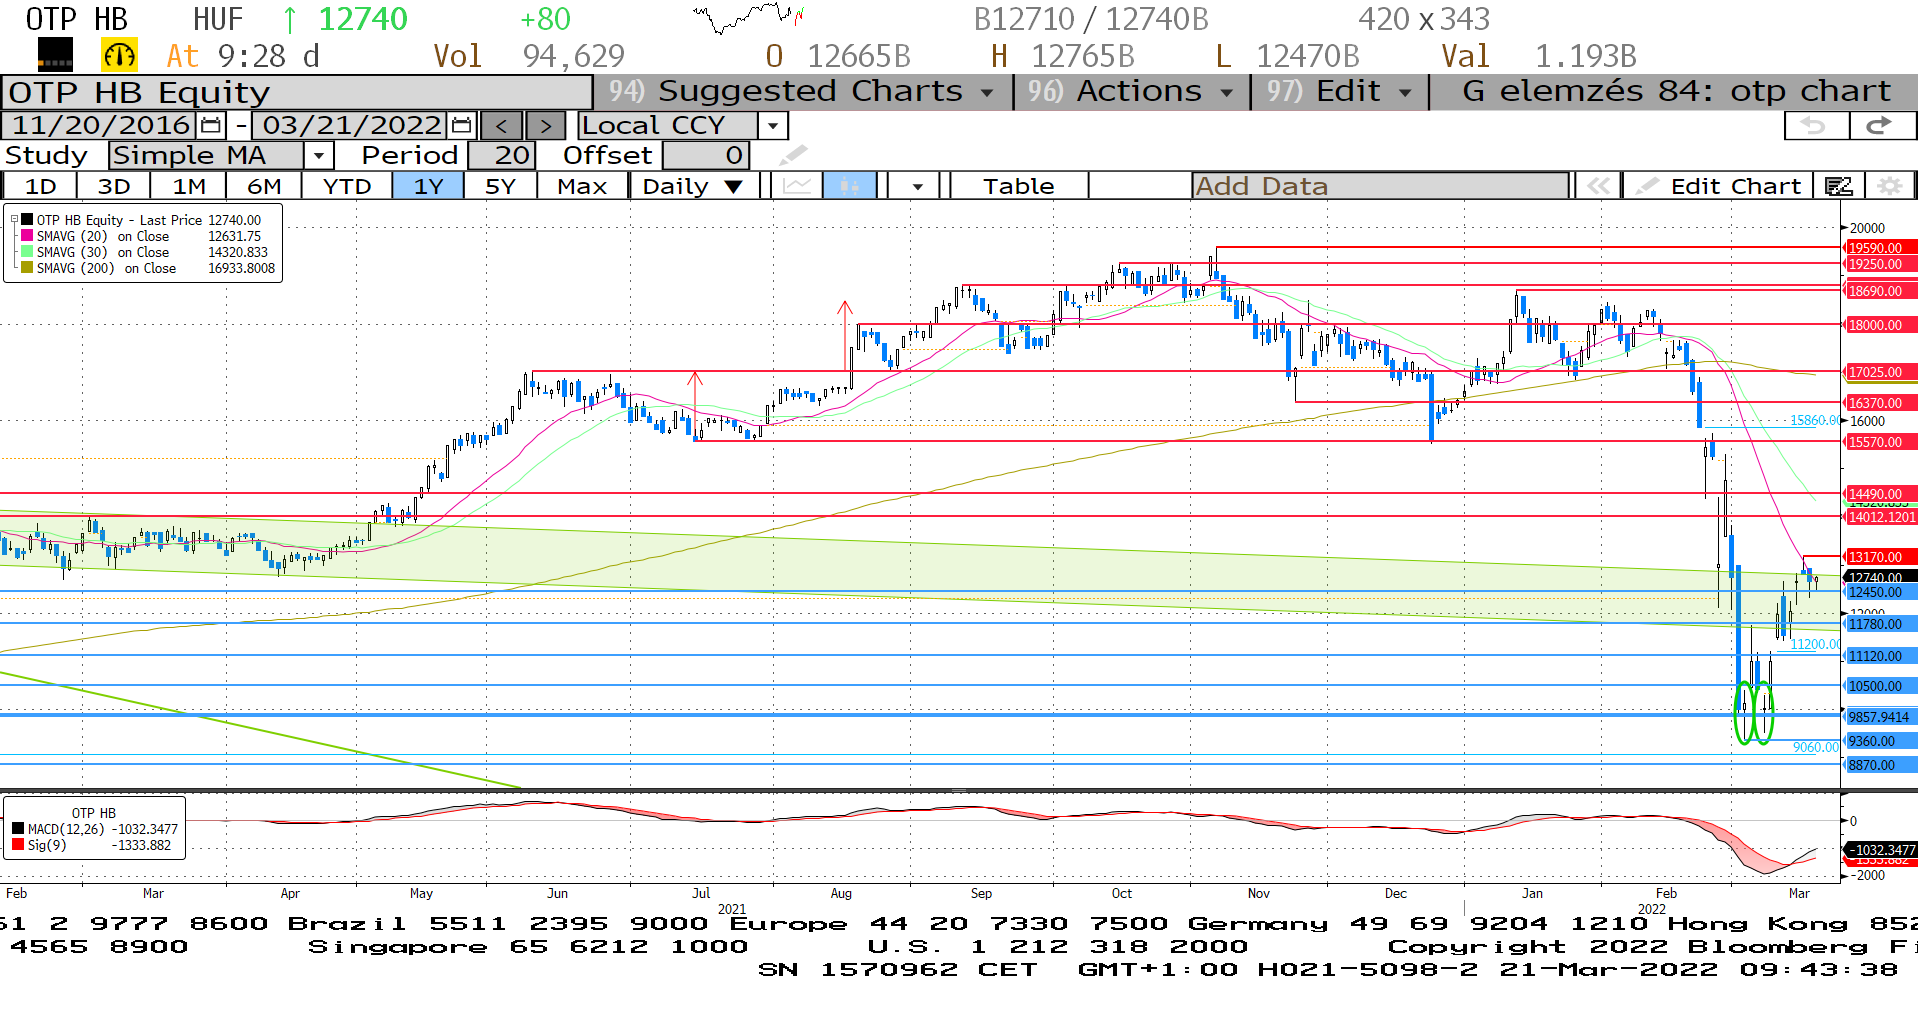The image size is (1918, 1025).
Task: Click the 18000.00 price level label
Action: (x=1879, y=325)
